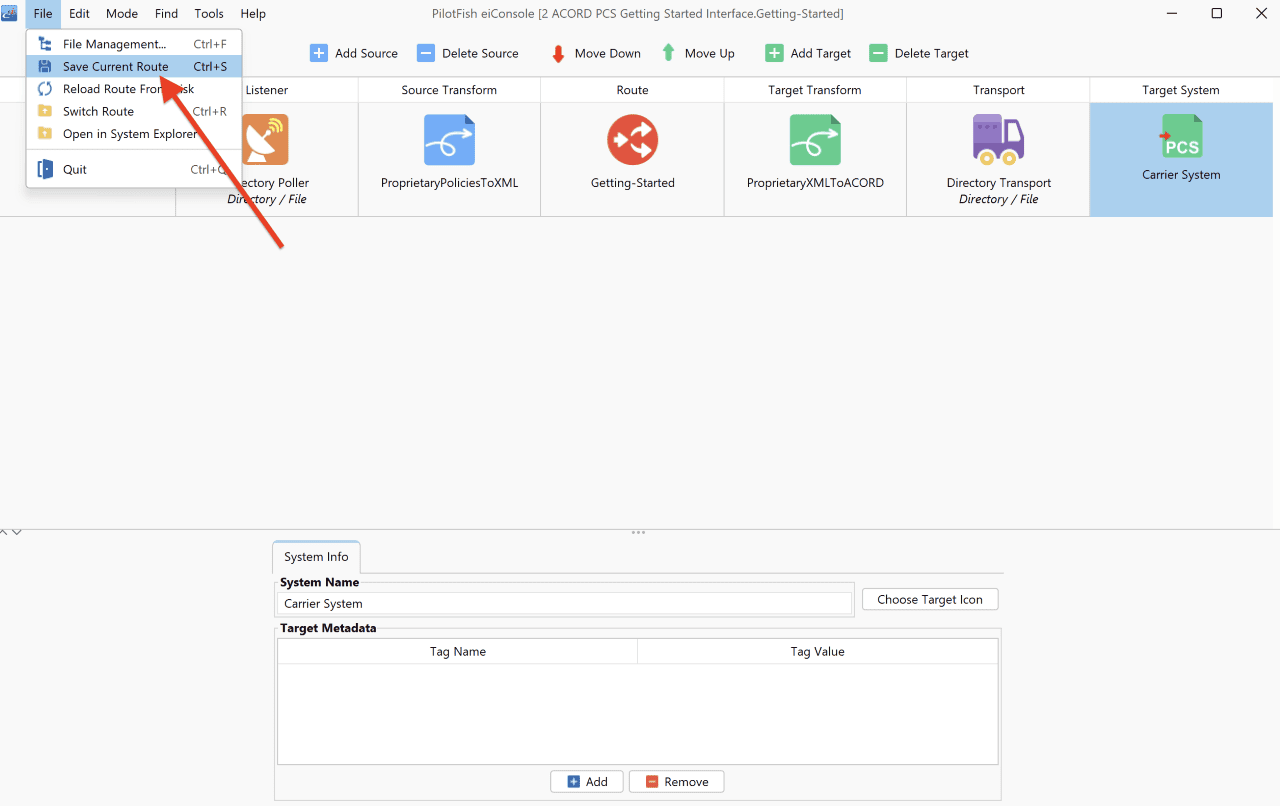The width and height of the screenshot is (1280, 806).
Task: Switch to the System Info tab
Action: point(316,557)
